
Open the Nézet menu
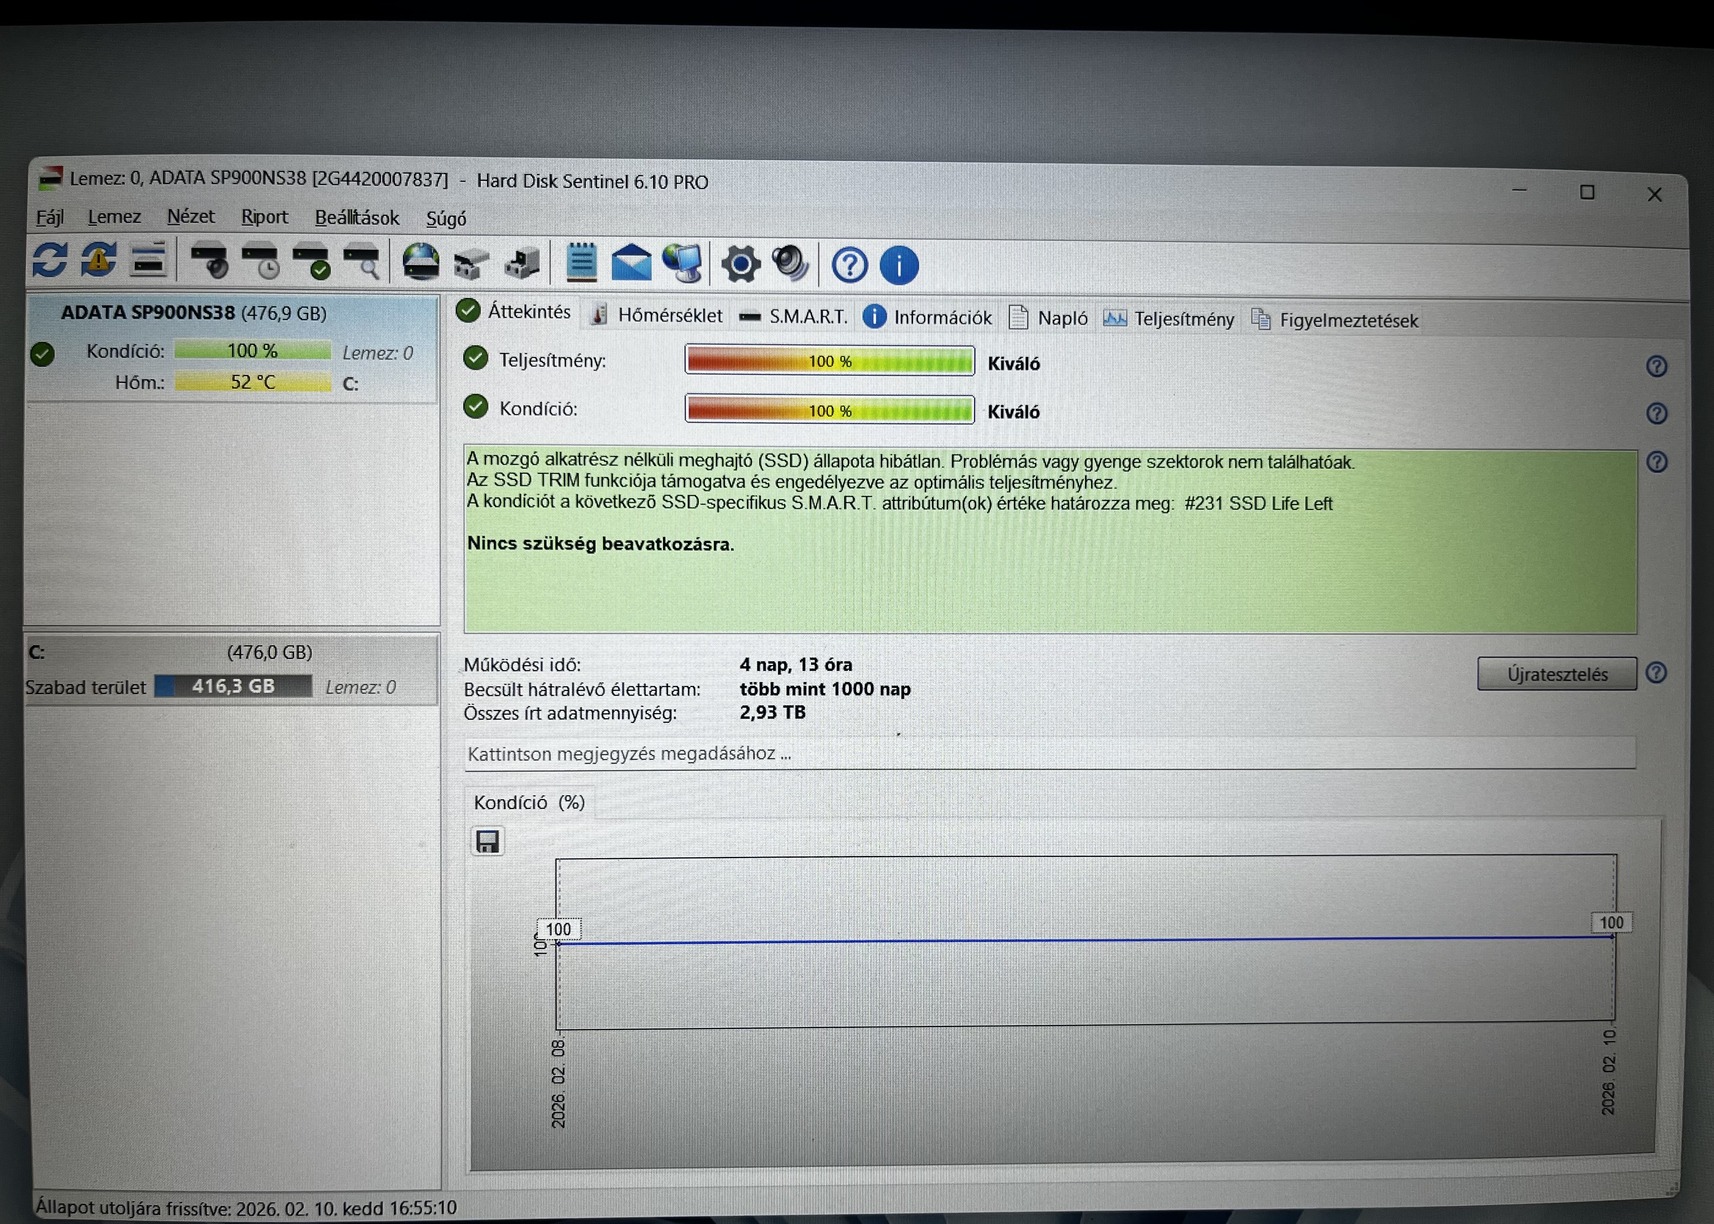click(x=190, y=217)
